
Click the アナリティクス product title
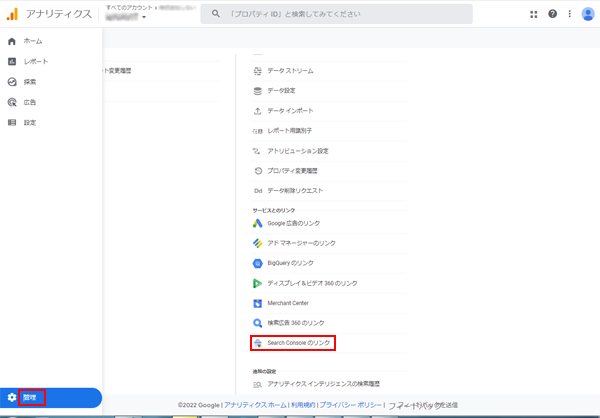click(59, 14)
